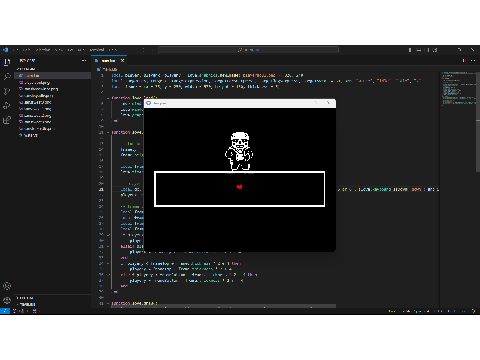Open the Run and Debug view
Viewport: 480px width, 360px height.
coord(7,106)
